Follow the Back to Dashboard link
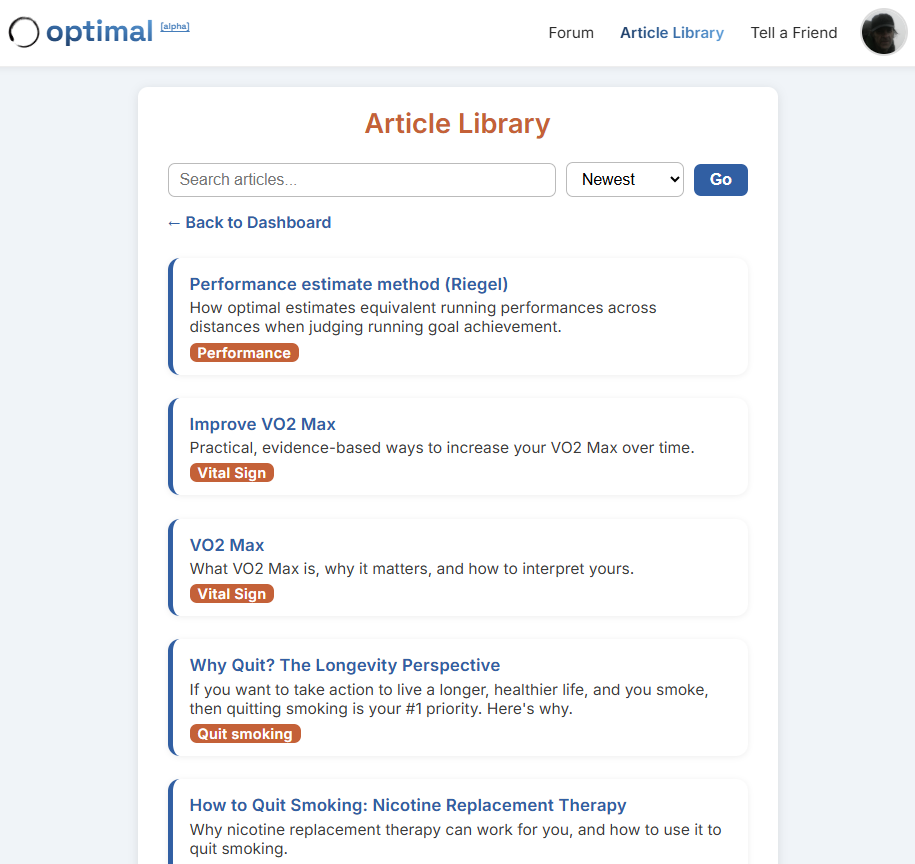Screen dimensions: 915x864 [257, 222]
